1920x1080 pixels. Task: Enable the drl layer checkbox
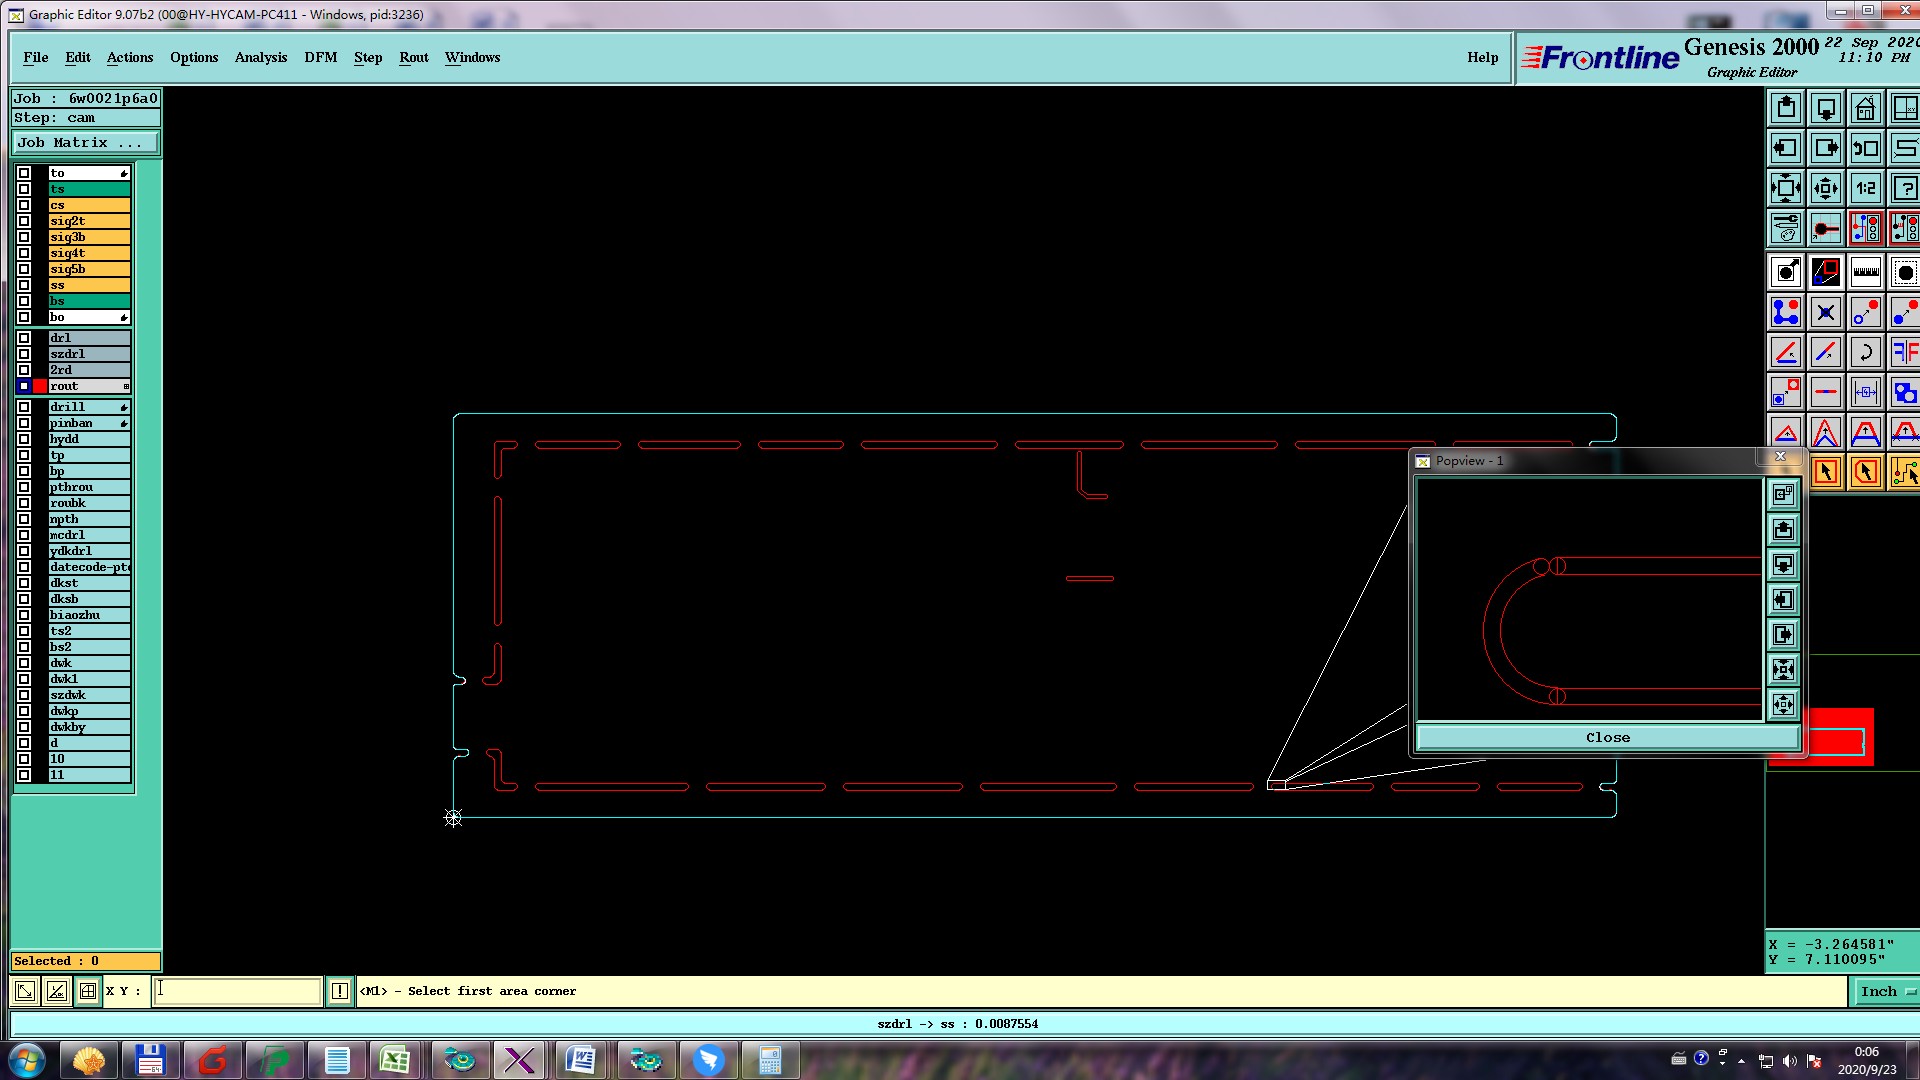24,338
